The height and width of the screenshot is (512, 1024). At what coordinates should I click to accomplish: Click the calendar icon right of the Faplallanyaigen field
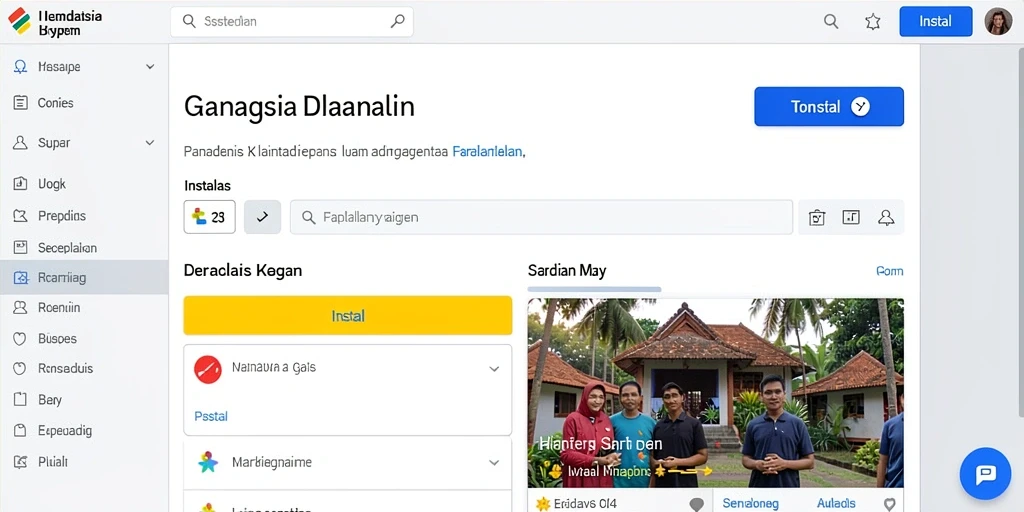pyautogui.click(x=817, y=217)
